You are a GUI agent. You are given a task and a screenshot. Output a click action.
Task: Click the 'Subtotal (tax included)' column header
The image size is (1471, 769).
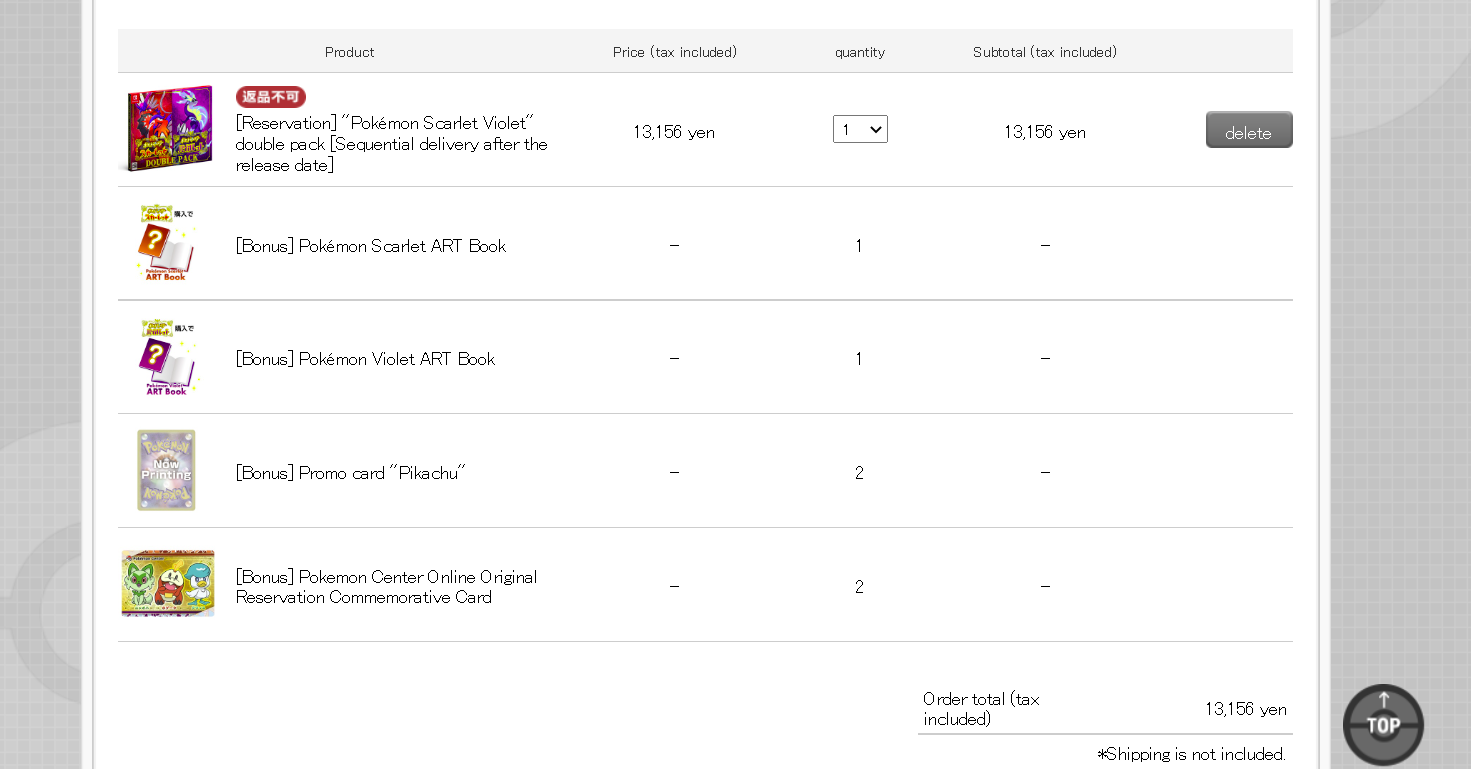click(1045, 52)
